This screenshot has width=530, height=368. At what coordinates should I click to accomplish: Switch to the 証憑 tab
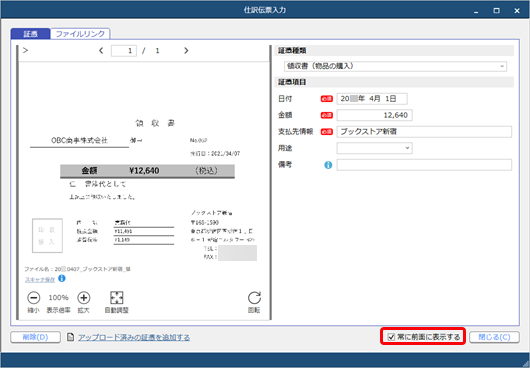[30, 34]
